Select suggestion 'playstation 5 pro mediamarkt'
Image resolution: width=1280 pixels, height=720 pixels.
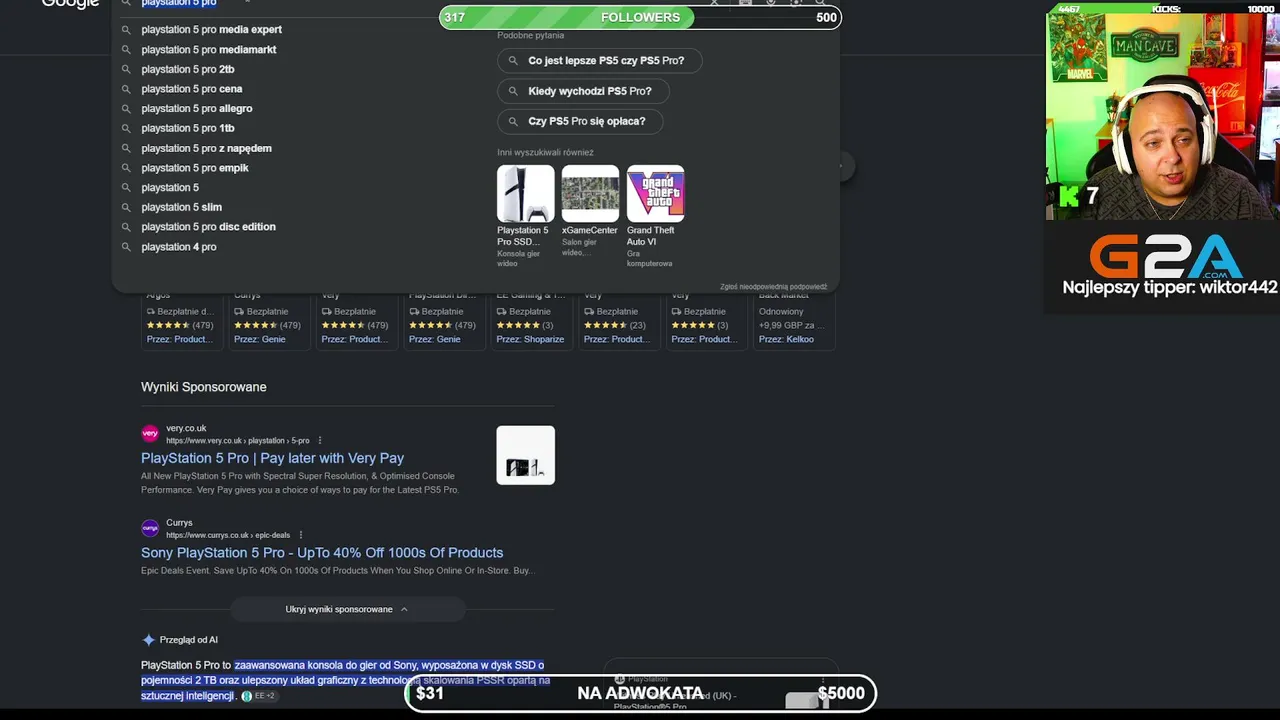(208, 50)
